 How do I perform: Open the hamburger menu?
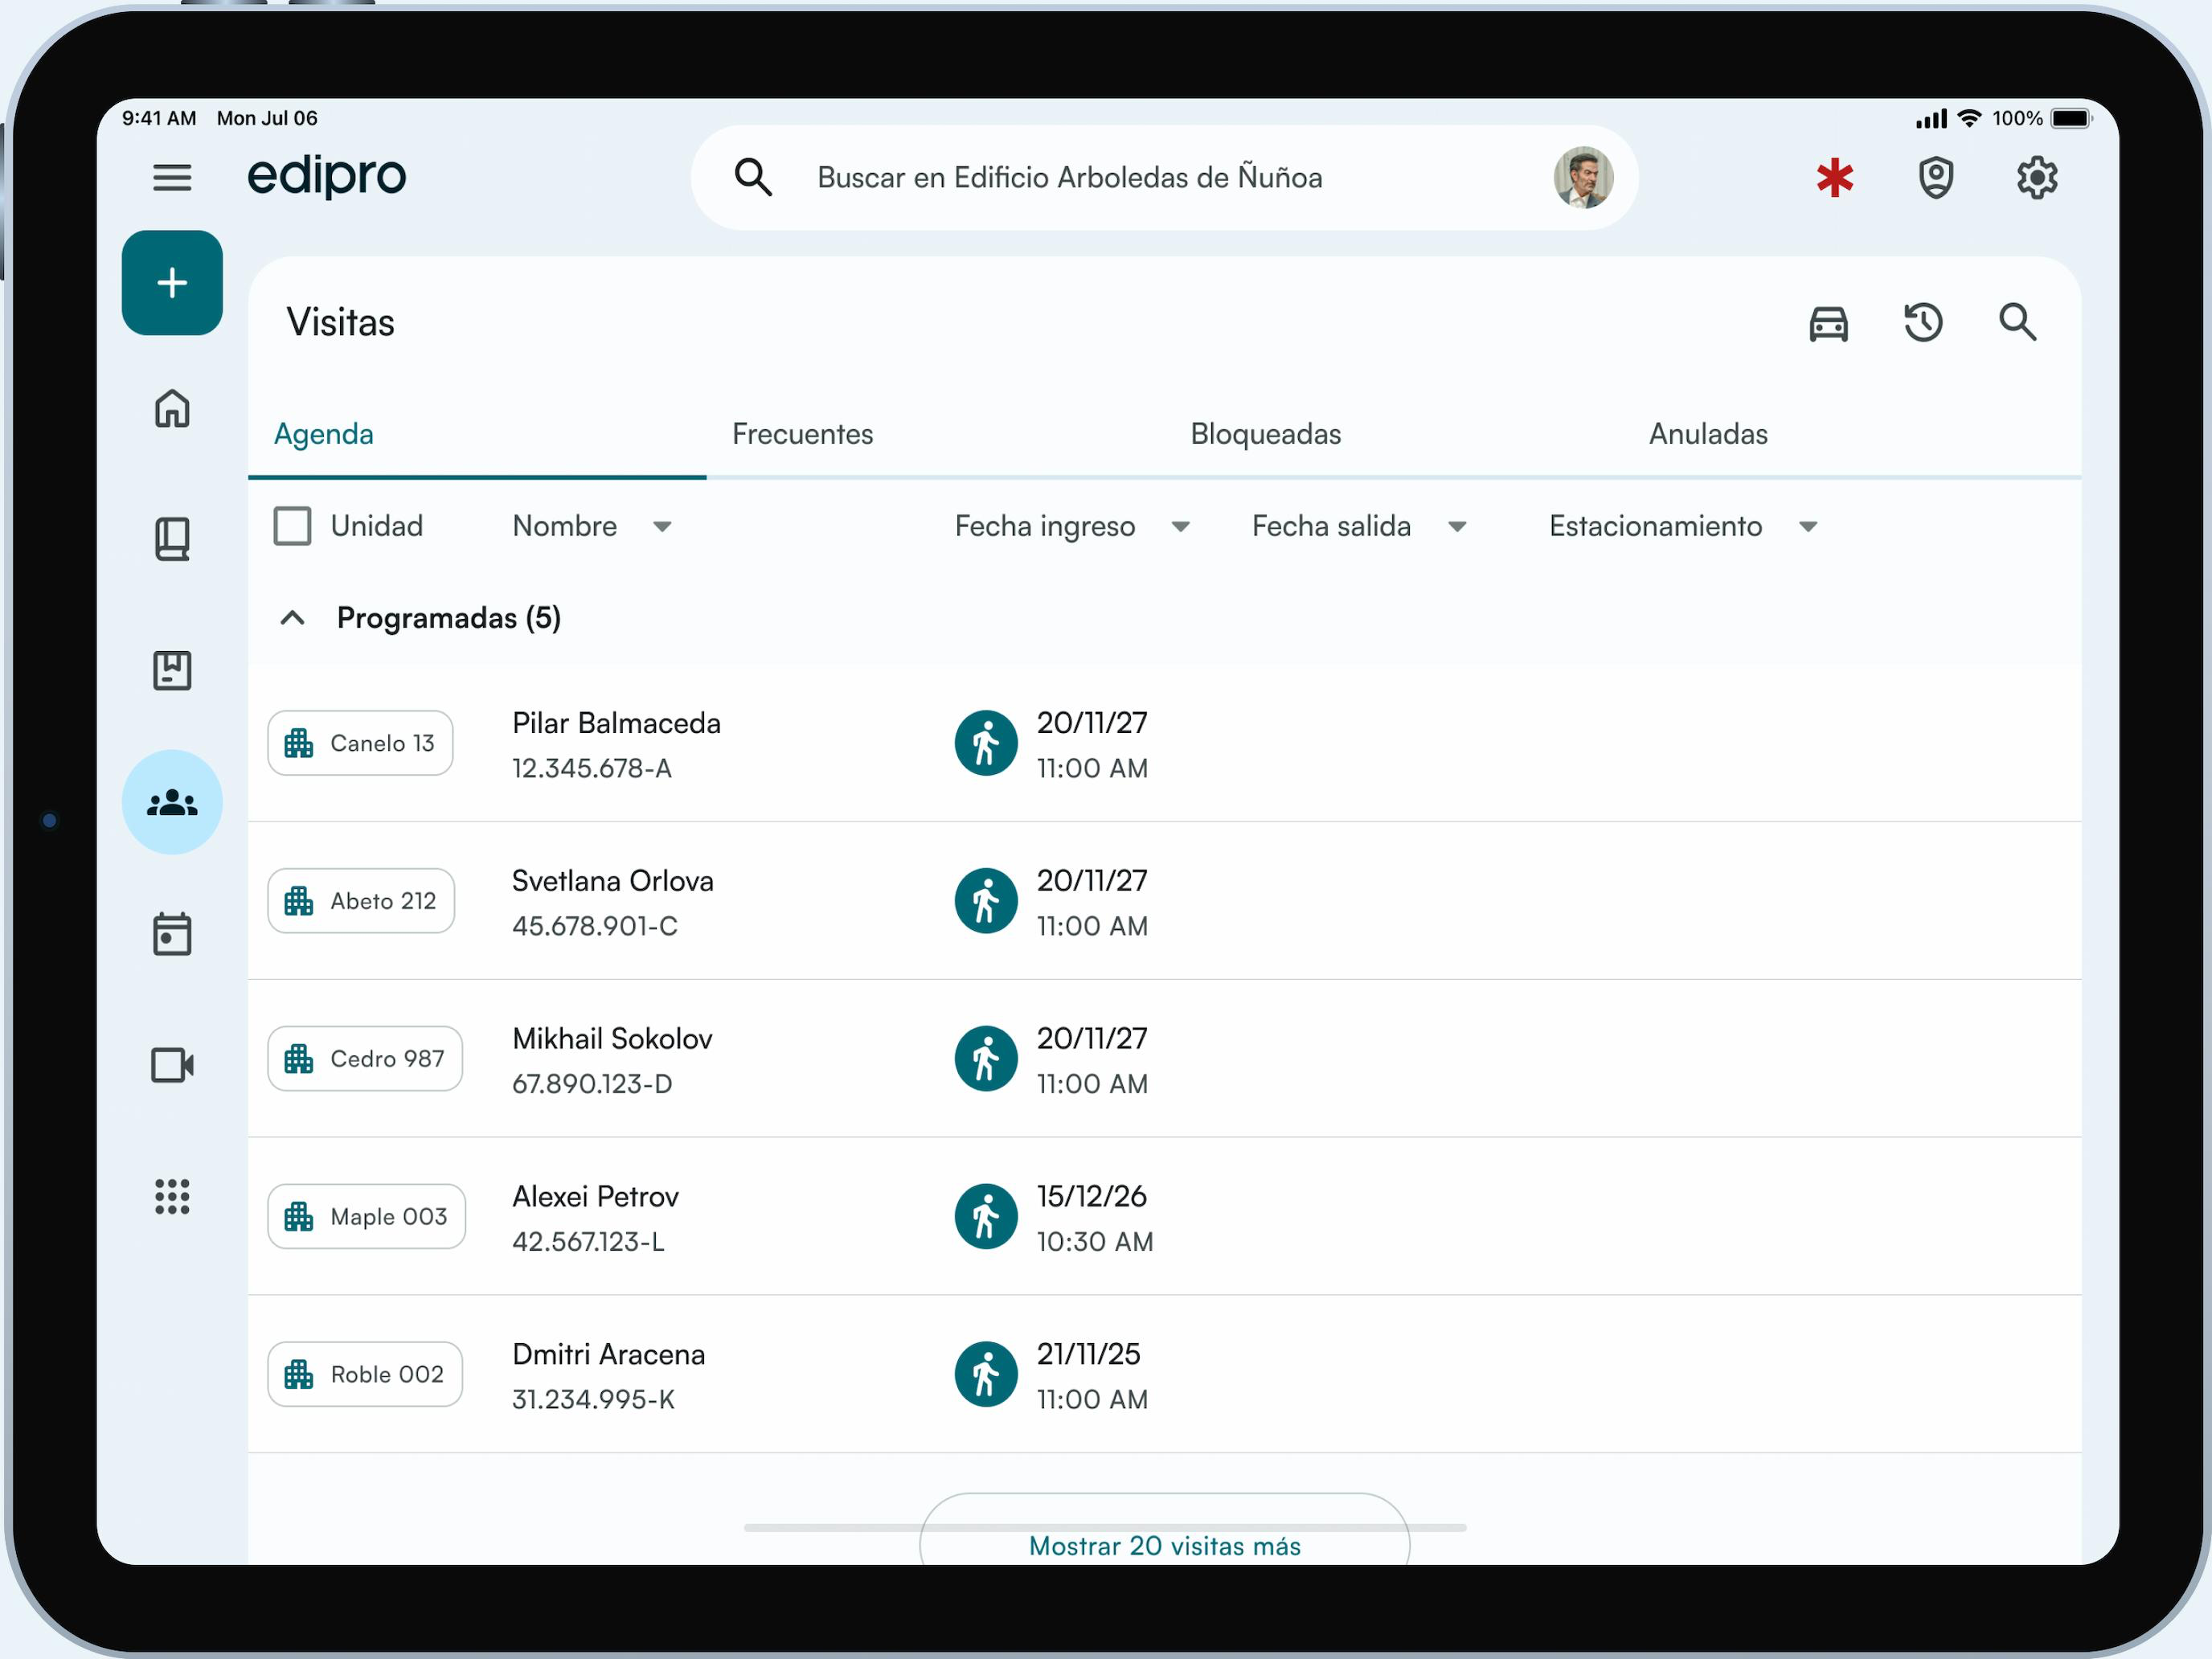pyautogui.click(x=172, y=178)
